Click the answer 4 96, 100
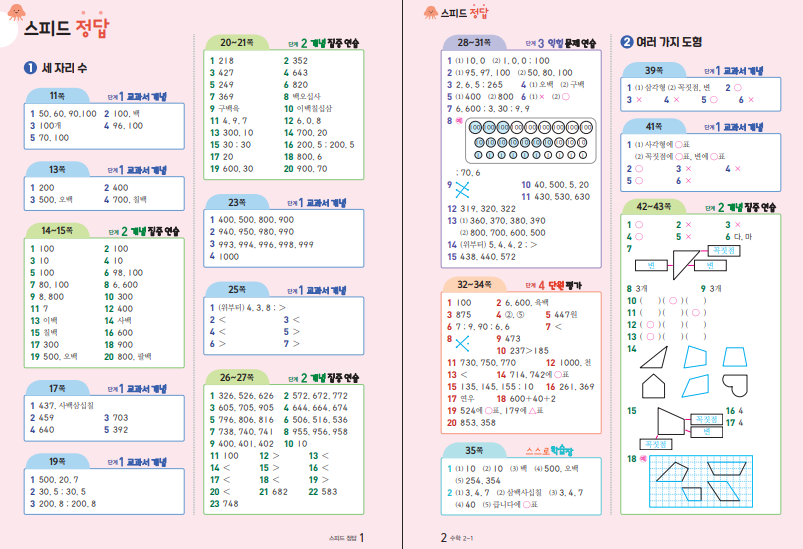The height and width of the screenshot is (549, 803). coord(123,125)
